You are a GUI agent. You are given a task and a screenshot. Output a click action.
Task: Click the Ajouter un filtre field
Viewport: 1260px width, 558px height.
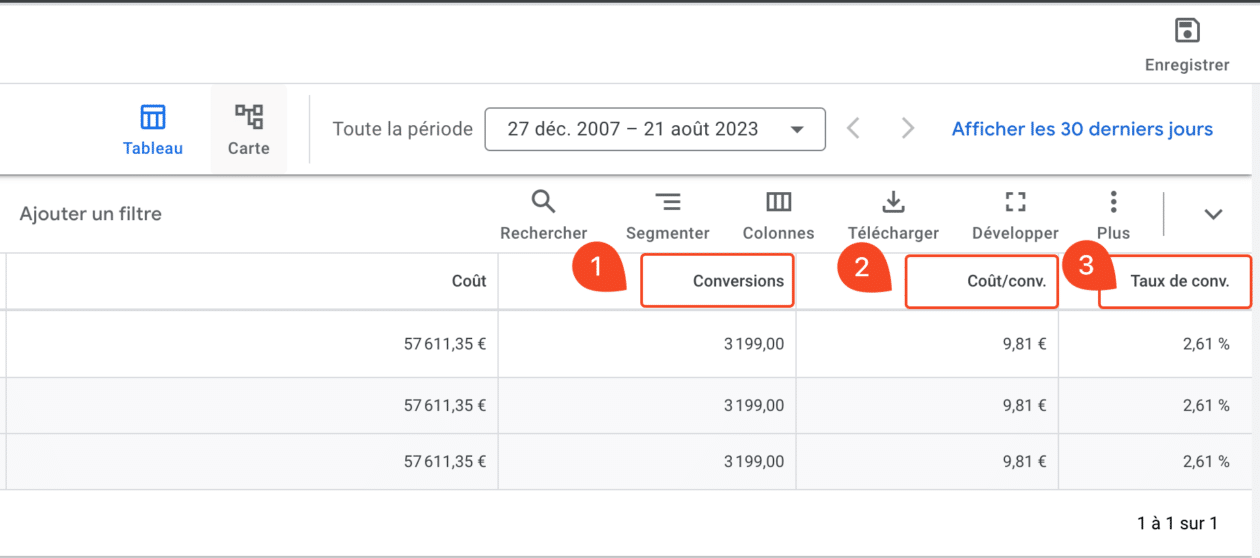(x=91, y=214)
